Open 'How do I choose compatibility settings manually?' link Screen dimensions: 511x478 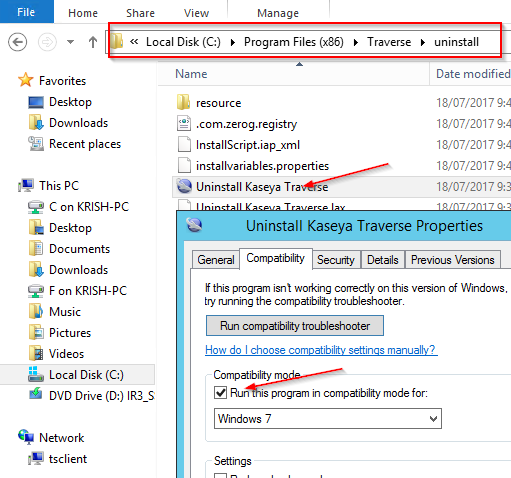(321, 350)
